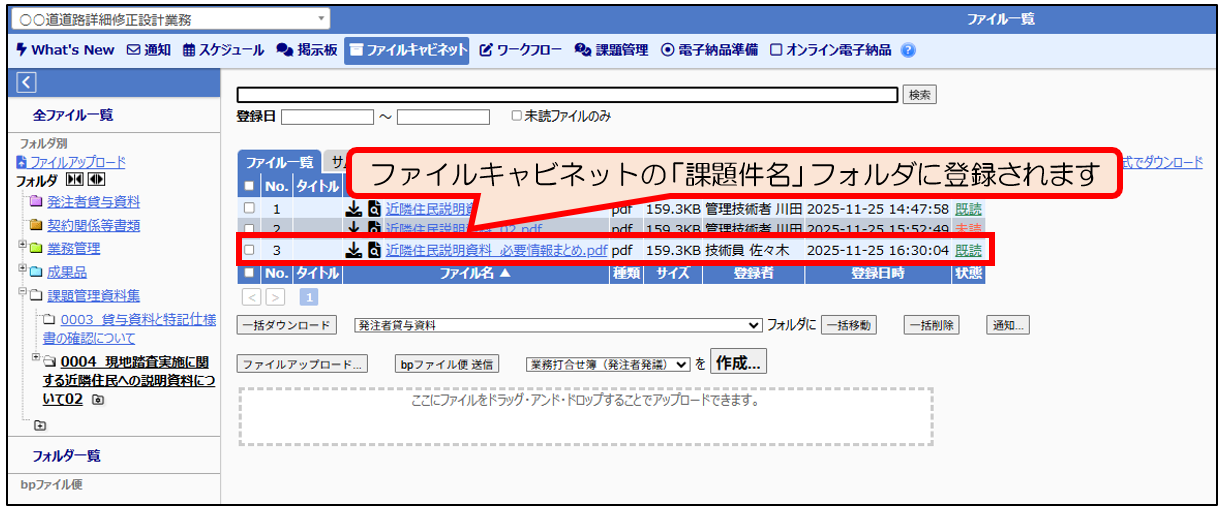Screen dimensions: 1225x517
Task: Expand the 業務管理 folder tree node
Action: click(22, 246)
